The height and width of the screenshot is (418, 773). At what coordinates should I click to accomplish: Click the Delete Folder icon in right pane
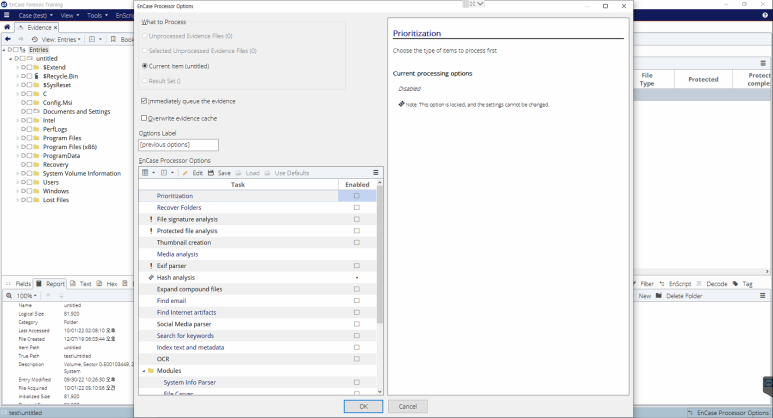pyautogui.click(x=659, y=296)
